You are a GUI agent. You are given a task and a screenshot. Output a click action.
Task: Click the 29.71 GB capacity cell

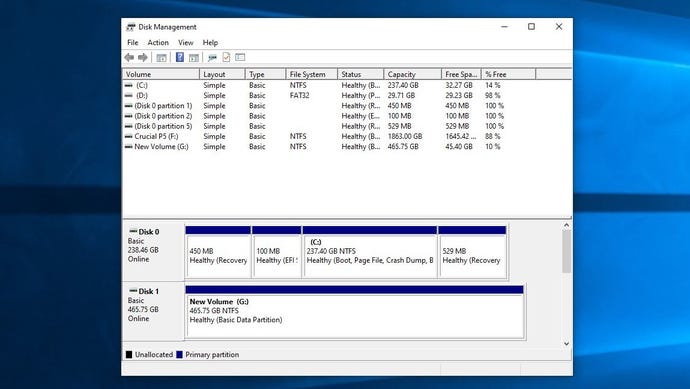(401, 95)
